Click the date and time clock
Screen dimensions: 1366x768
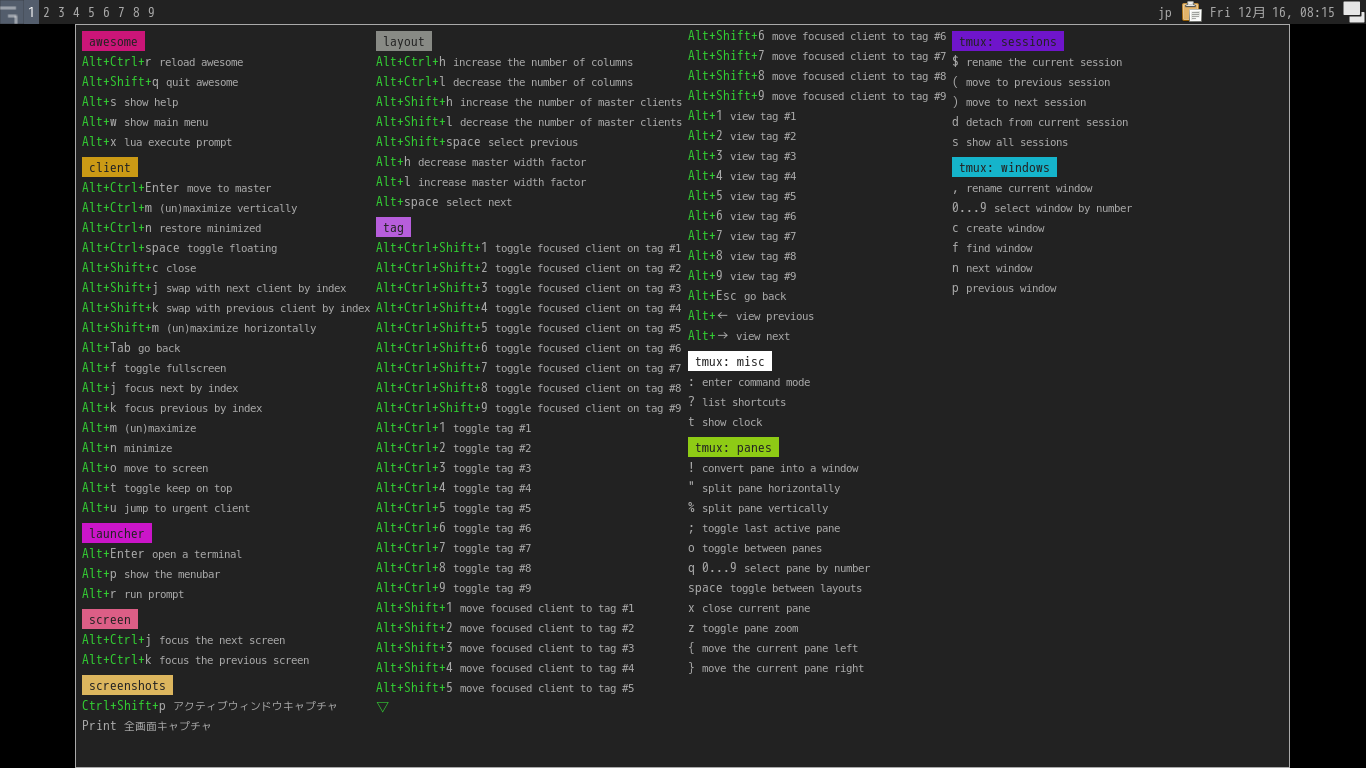point(1272,12)
